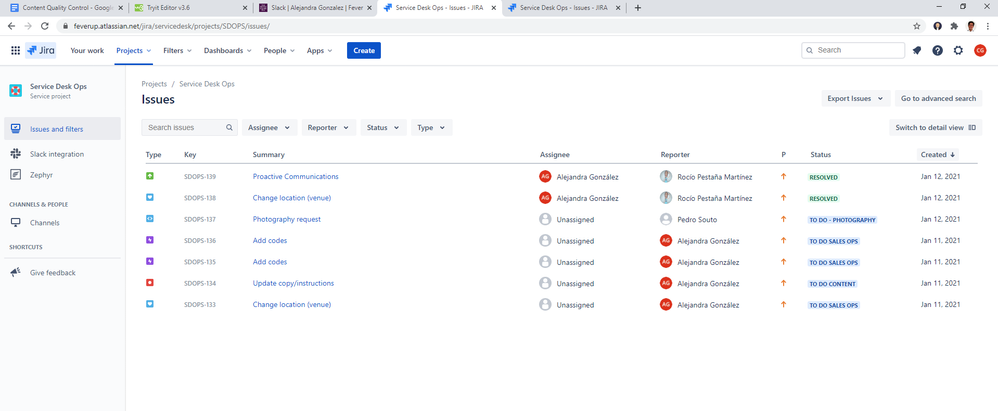Switch to the Slack browser tab
998x411 pixels.
(315, 8)
